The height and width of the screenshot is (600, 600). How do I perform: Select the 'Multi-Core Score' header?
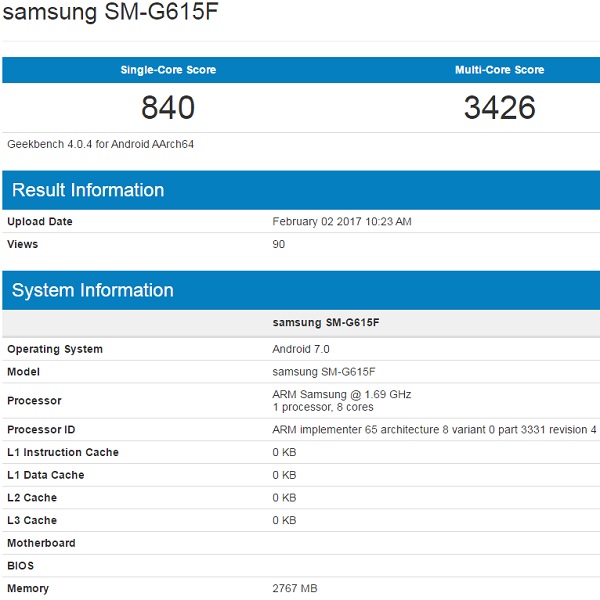point(499,70)
